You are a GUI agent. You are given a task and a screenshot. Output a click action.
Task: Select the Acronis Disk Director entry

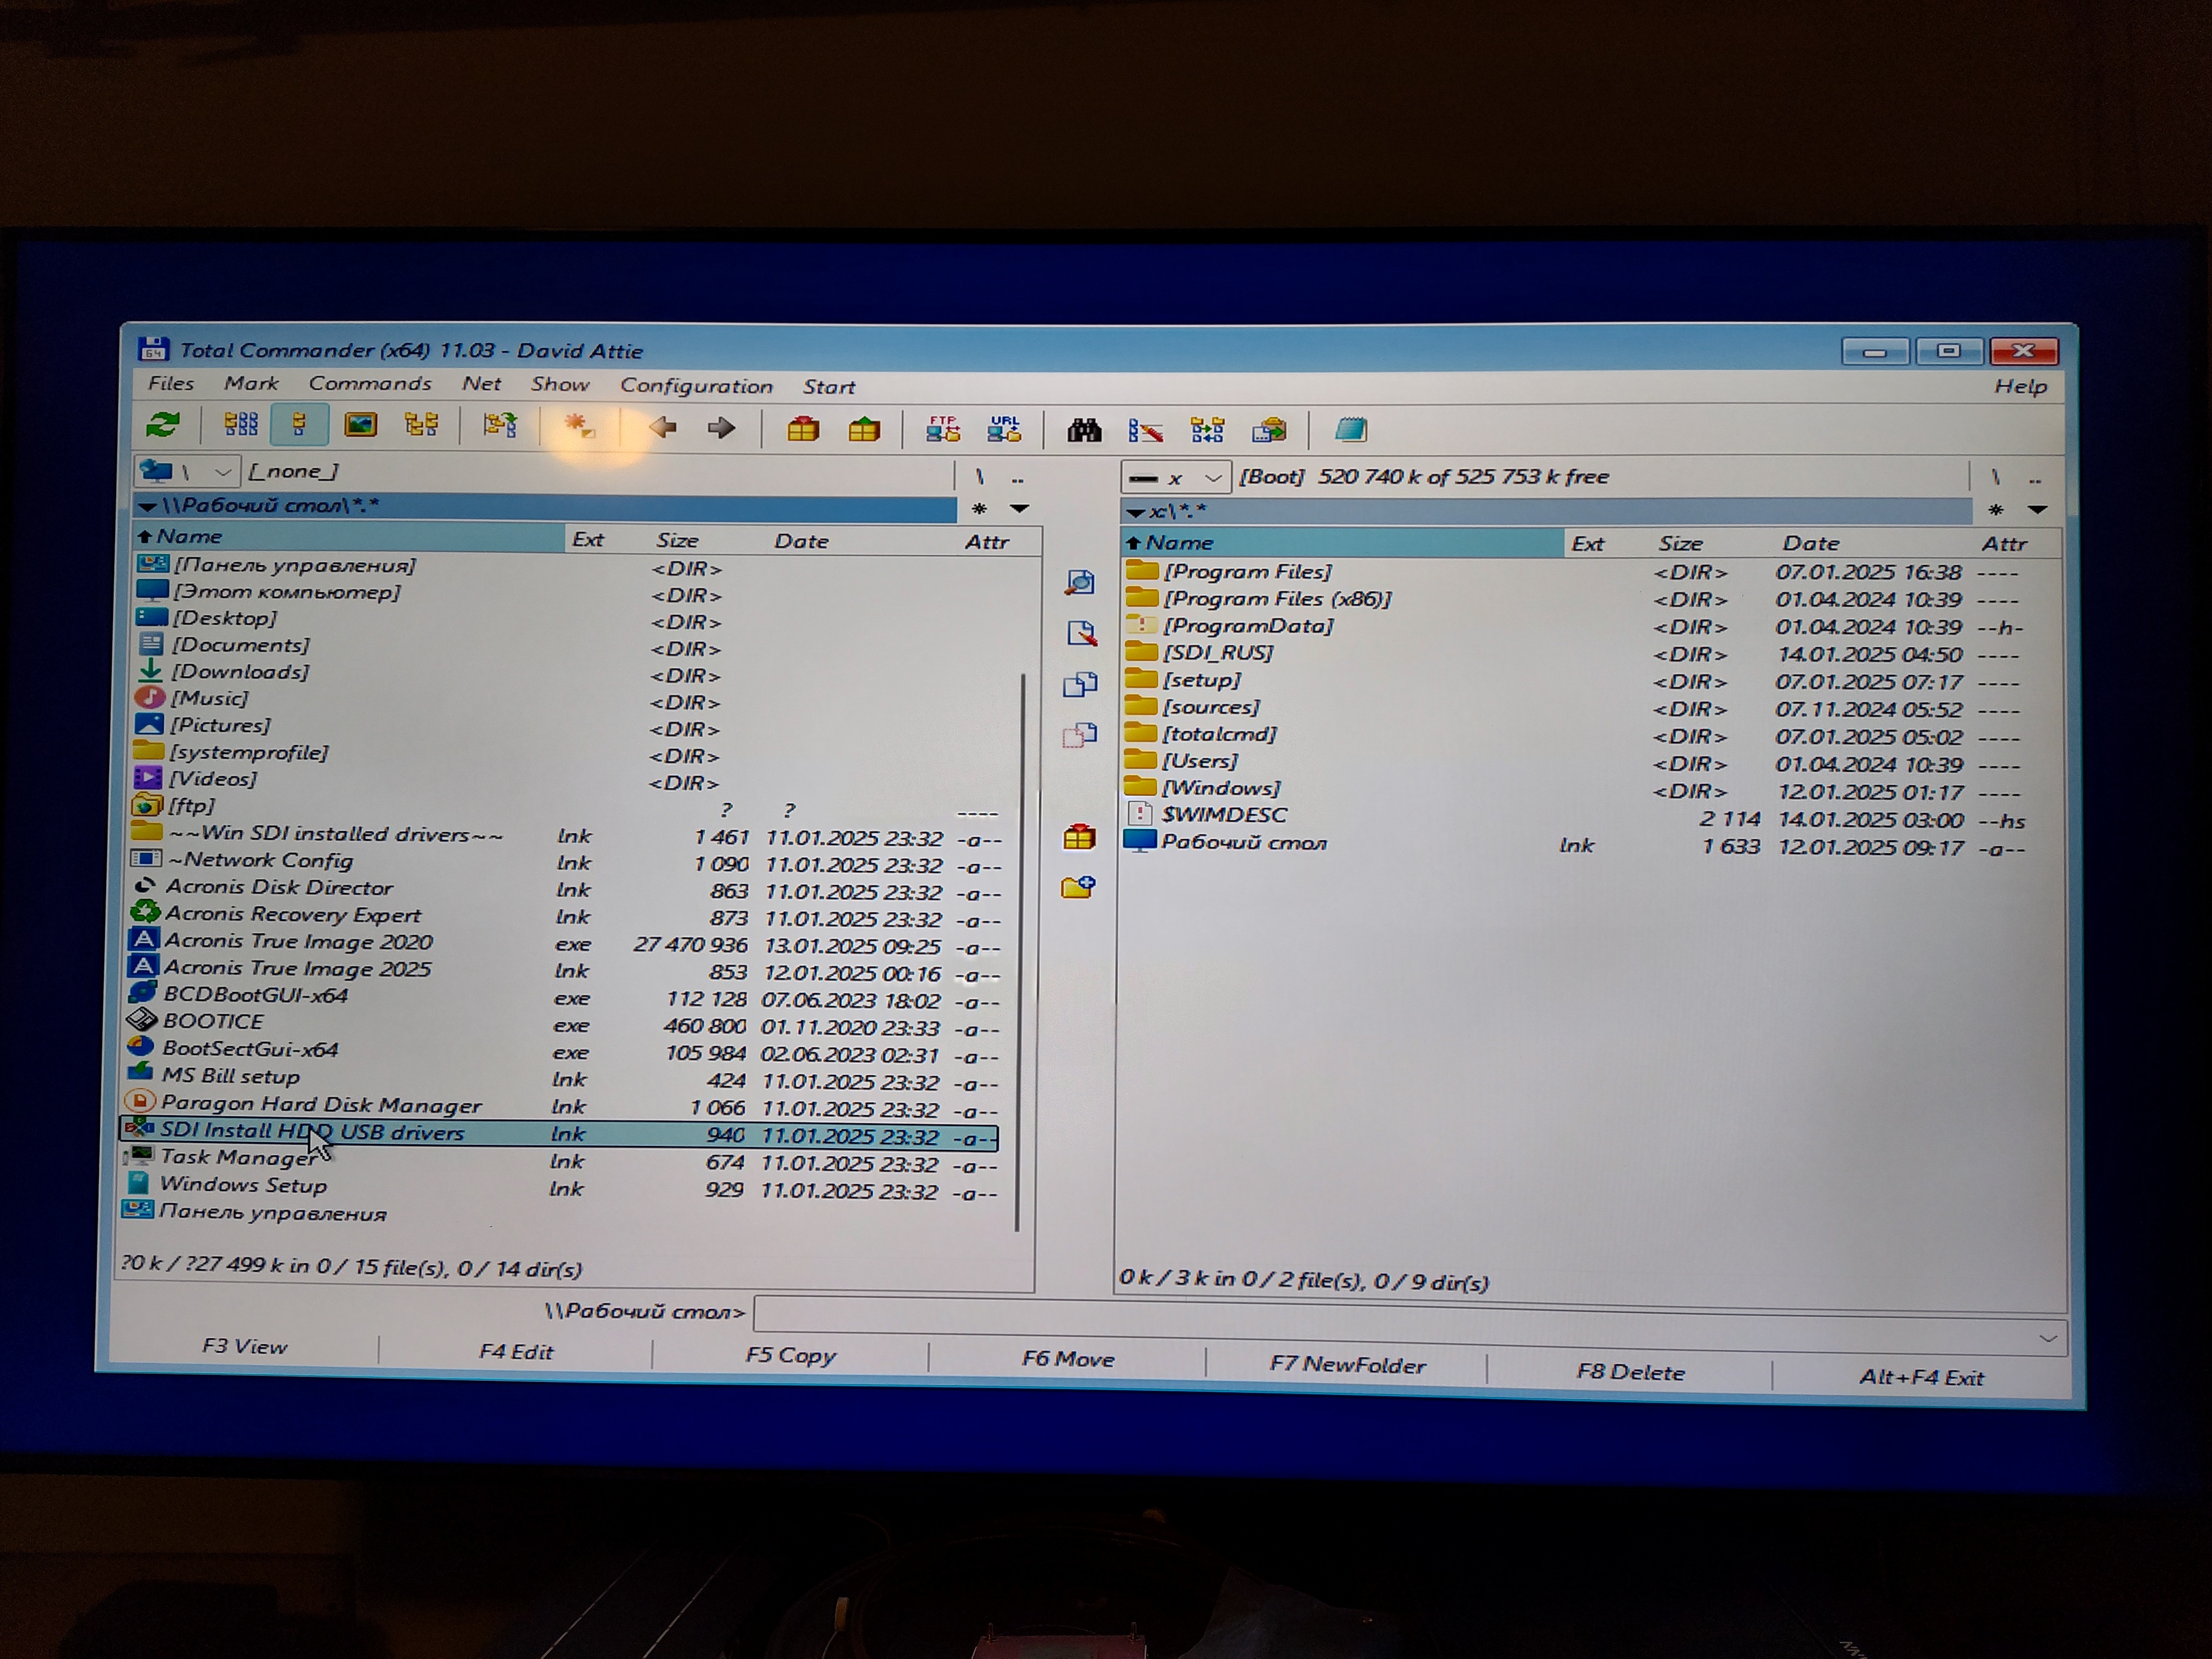(565, 888)
